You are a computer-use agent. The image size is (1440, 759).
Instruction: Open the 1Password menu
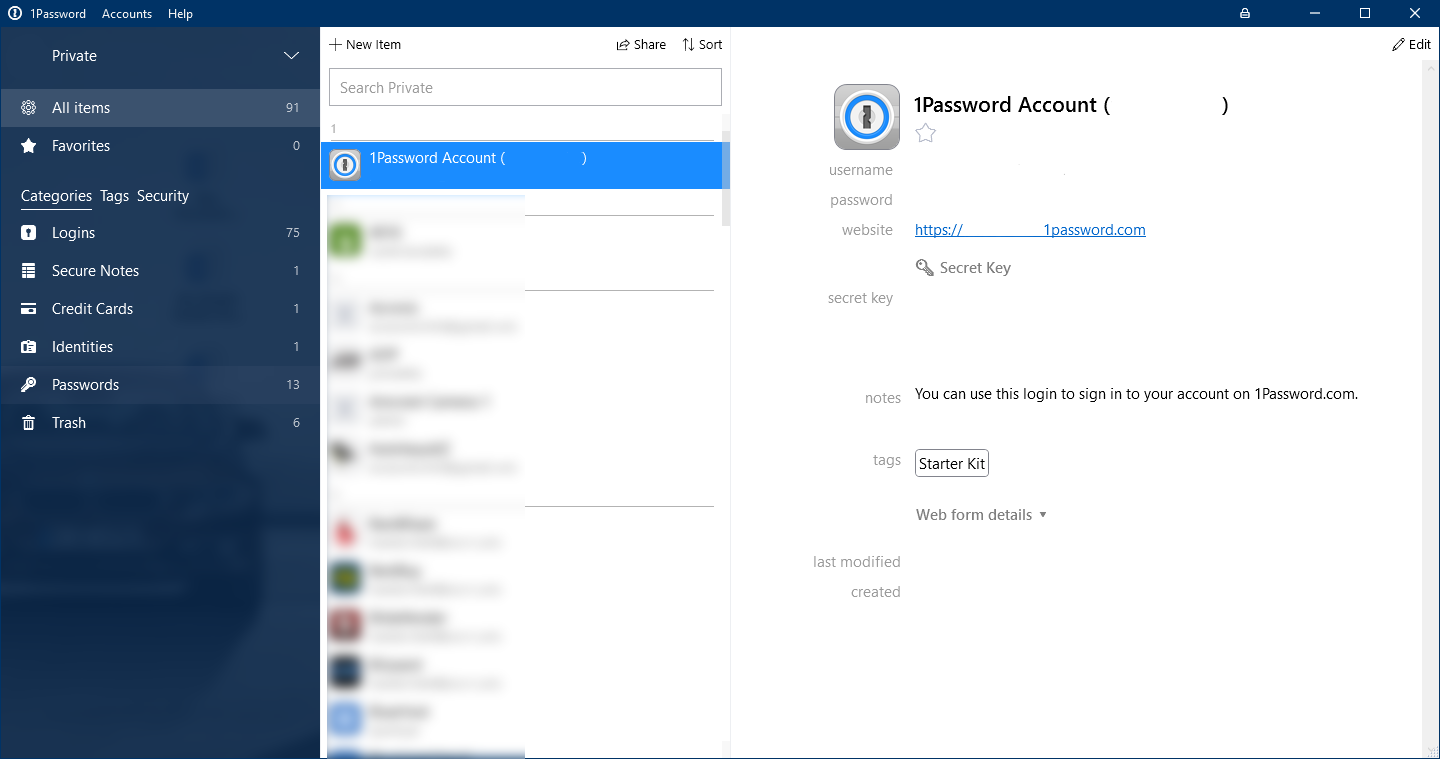(x=58, y=14)
